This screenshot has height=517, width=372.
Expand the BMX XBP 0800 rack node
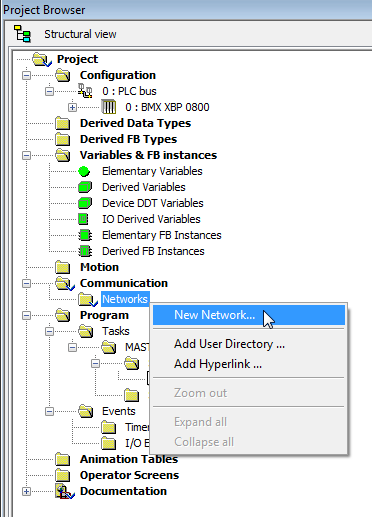(72, 107)
